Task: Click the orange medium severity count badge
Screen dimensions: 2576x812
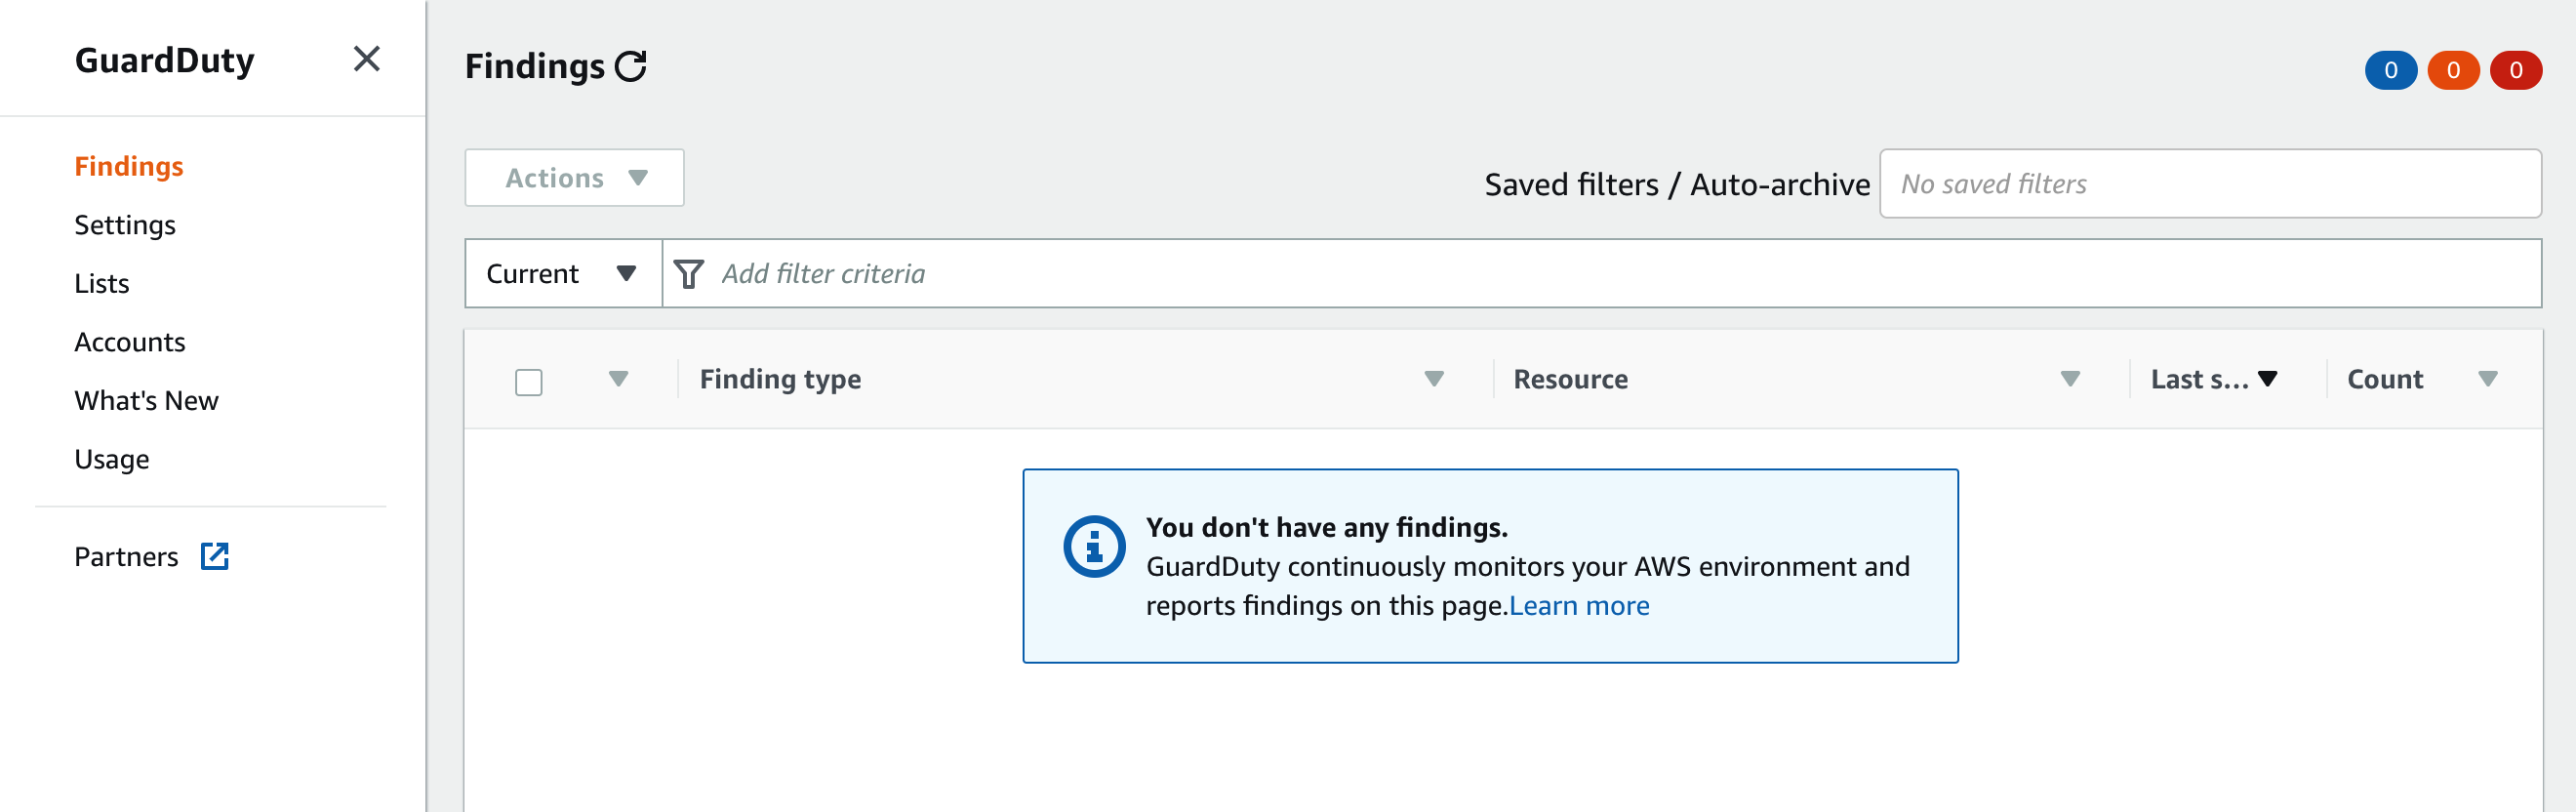Action: [2453, 70]
